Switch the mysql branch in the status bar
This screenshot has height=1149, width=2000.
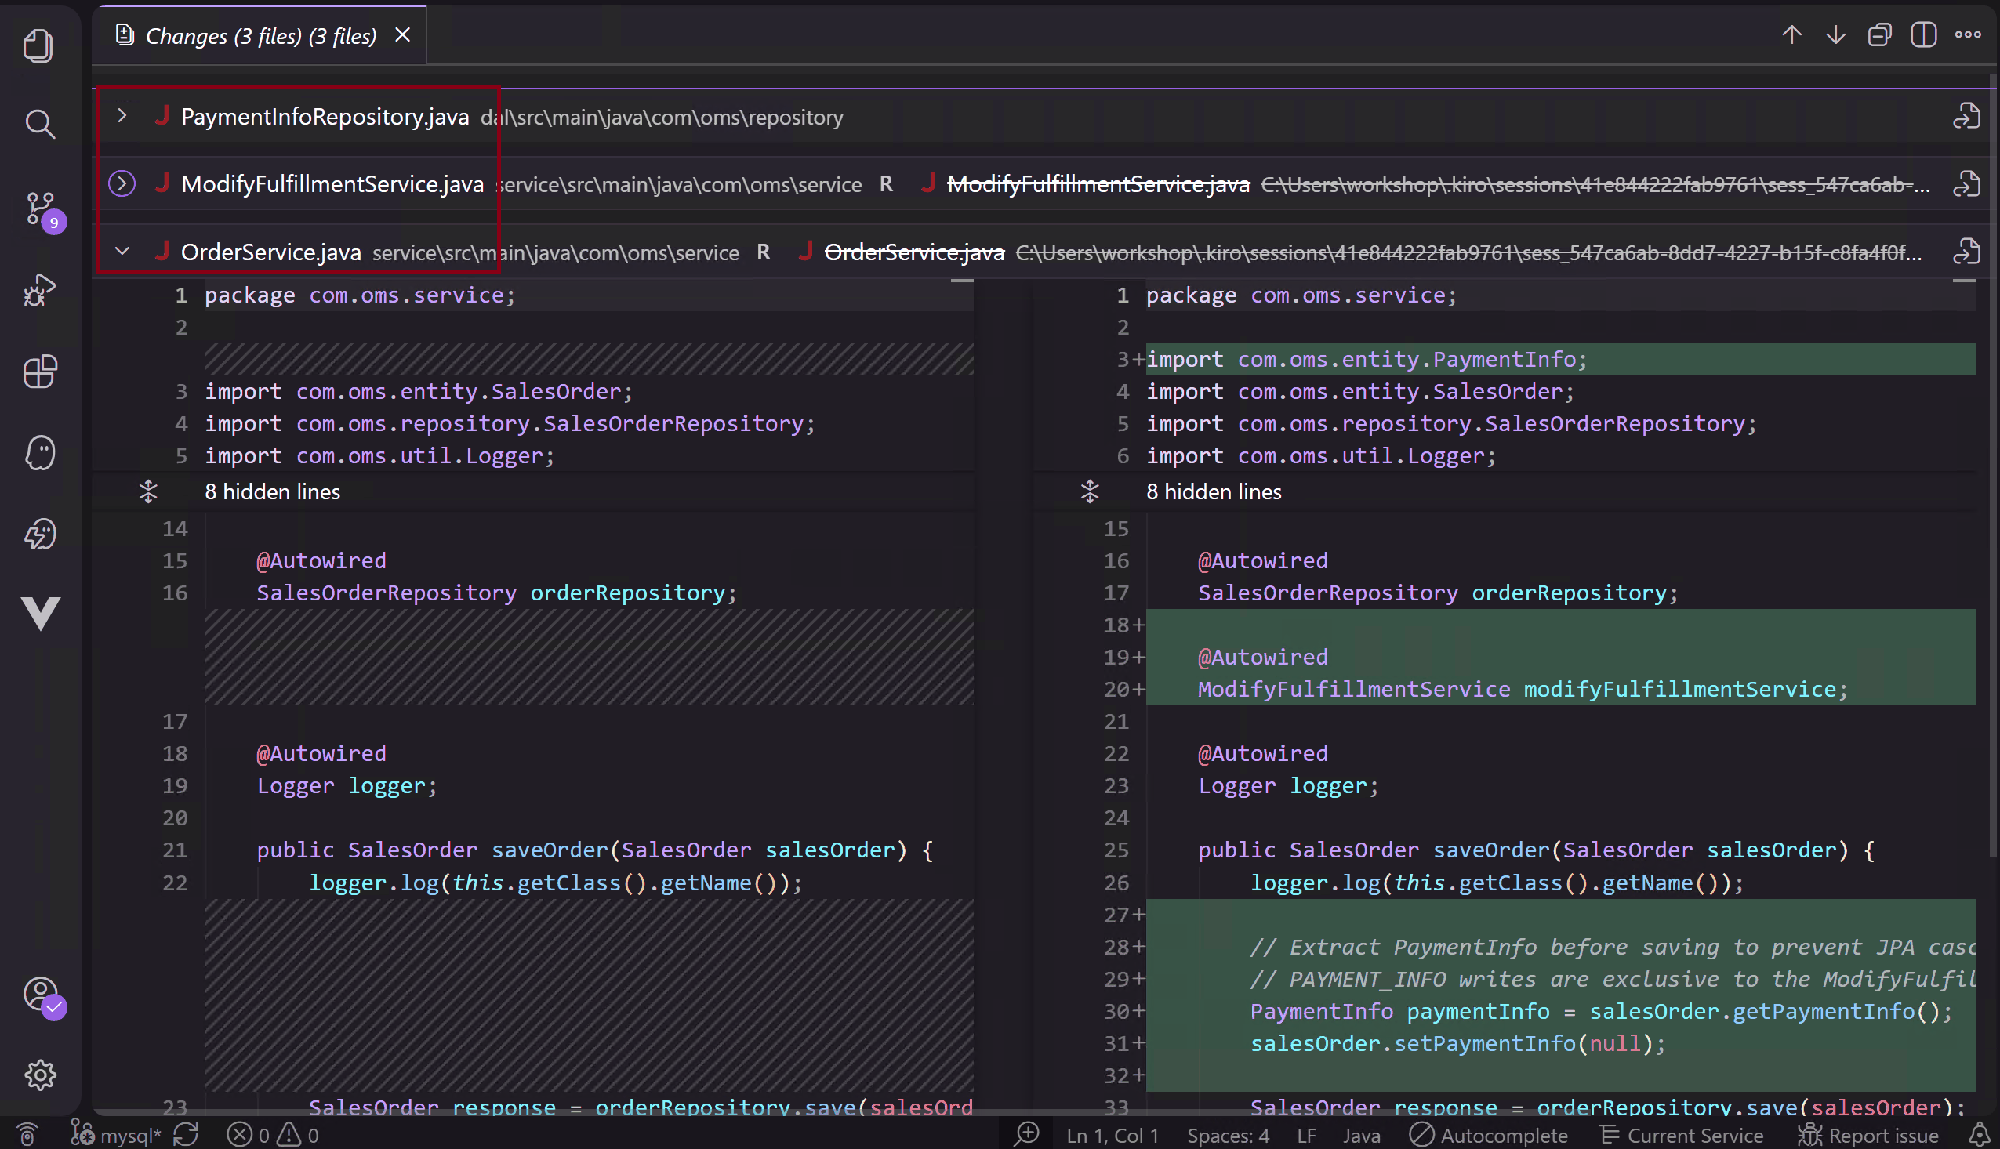tap(115, 1135)
